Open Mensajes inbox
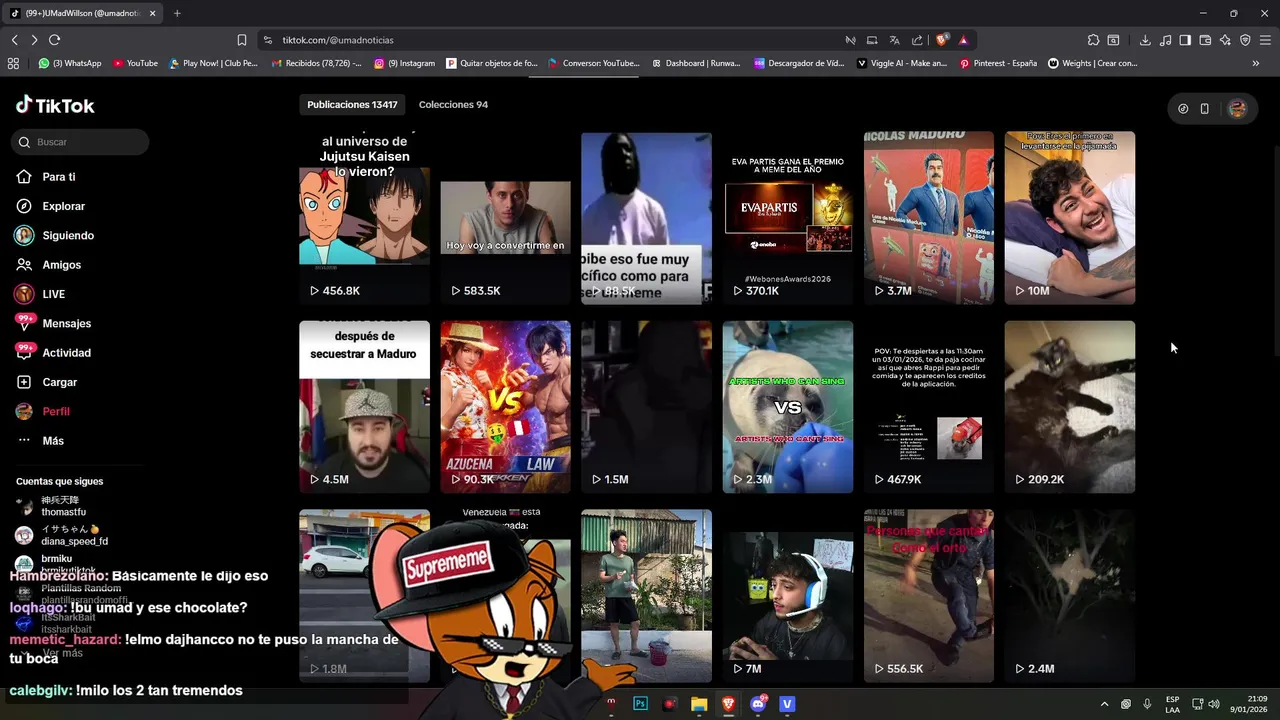The width and height of the screenshot is (1280, 720). pyautogui.click(x=53, y=323)
